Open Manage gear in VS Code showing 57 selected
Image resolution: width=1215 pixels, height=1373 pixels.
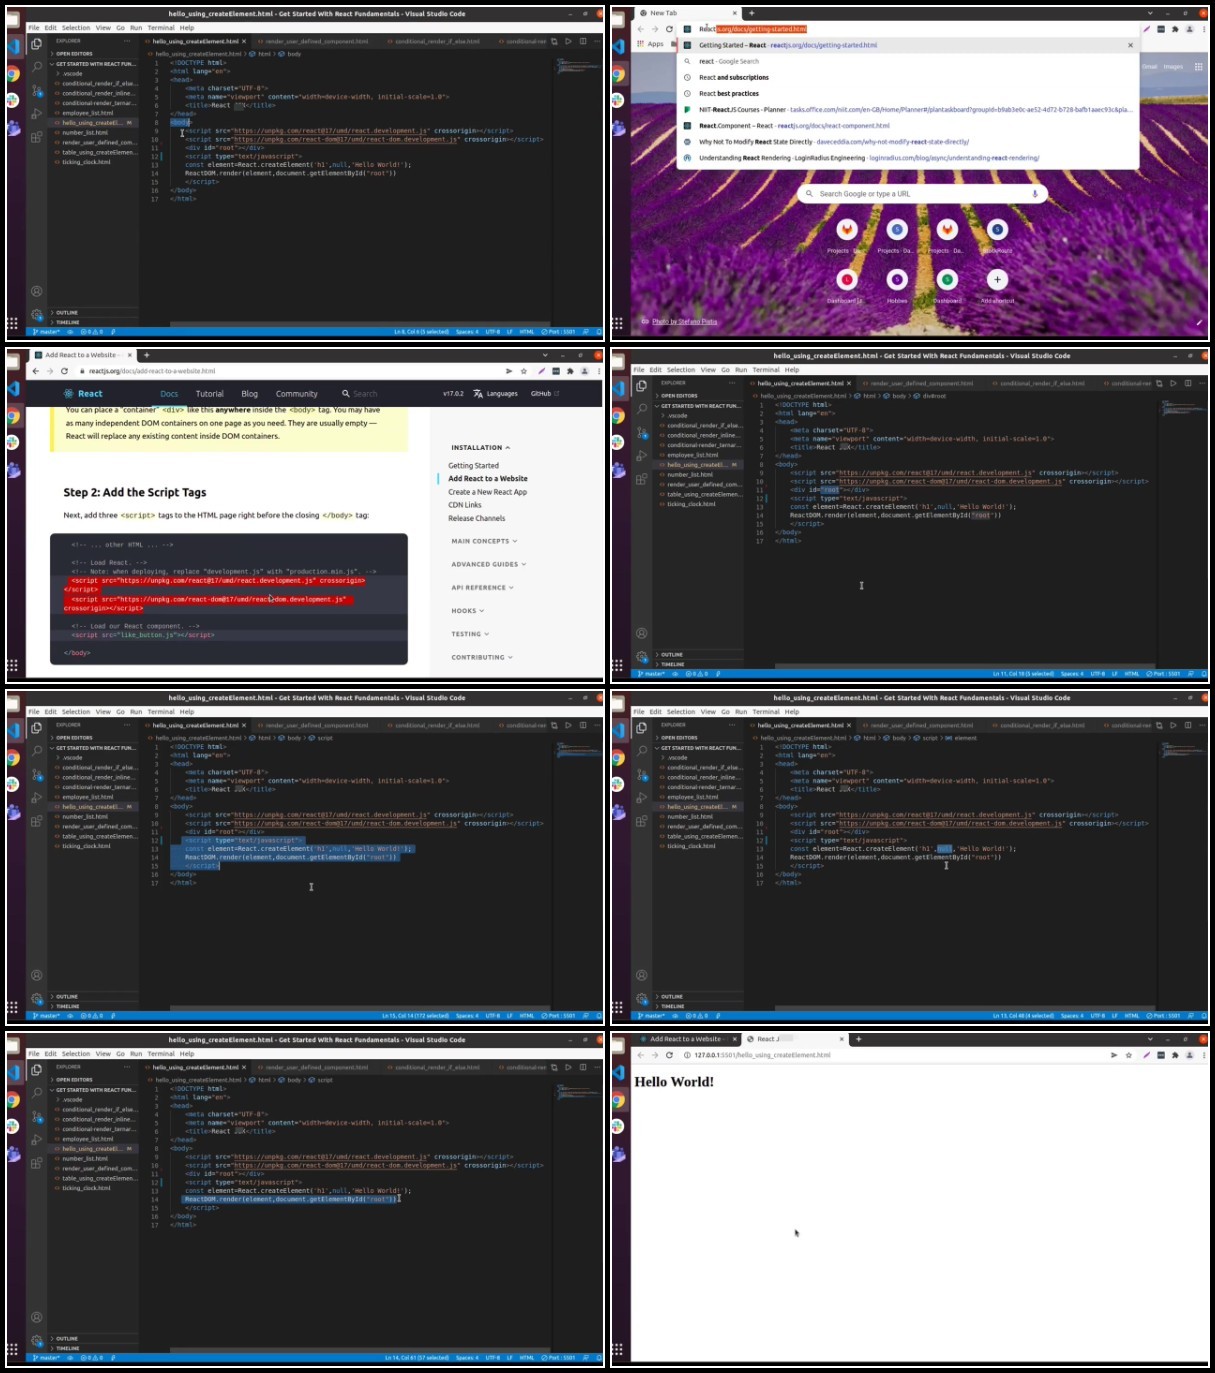pyautogui.click(x=37, y=1341)
